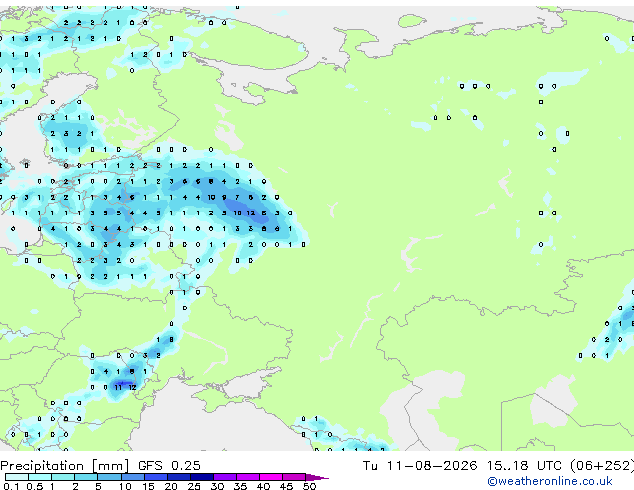Click the '40' legend scale label
634x490 pixels.
[263, 486]
